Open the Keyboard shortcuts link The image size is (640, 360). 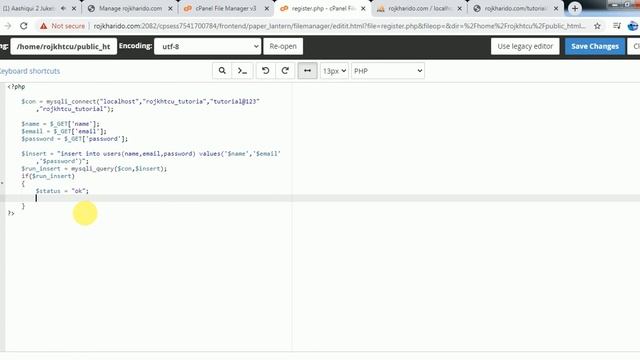(x=30, y=71)
